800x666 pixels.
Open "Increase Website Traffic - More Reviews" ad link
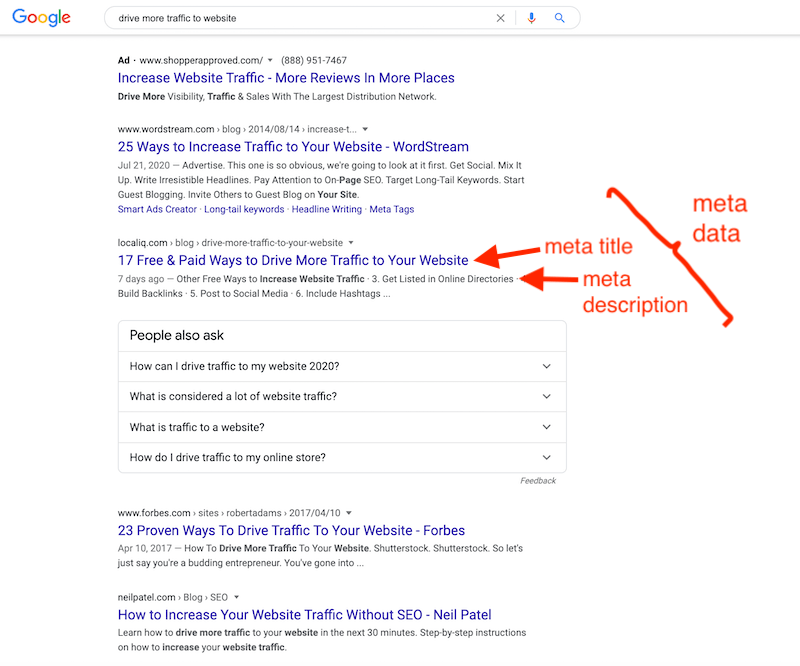coord(286,78)
